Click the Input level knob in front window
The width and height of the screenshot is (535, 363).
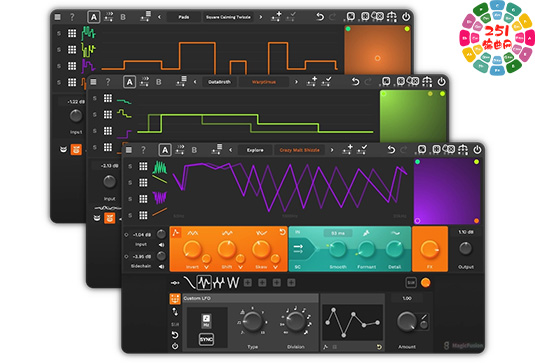pyautogui.click(x=161, y=234)
